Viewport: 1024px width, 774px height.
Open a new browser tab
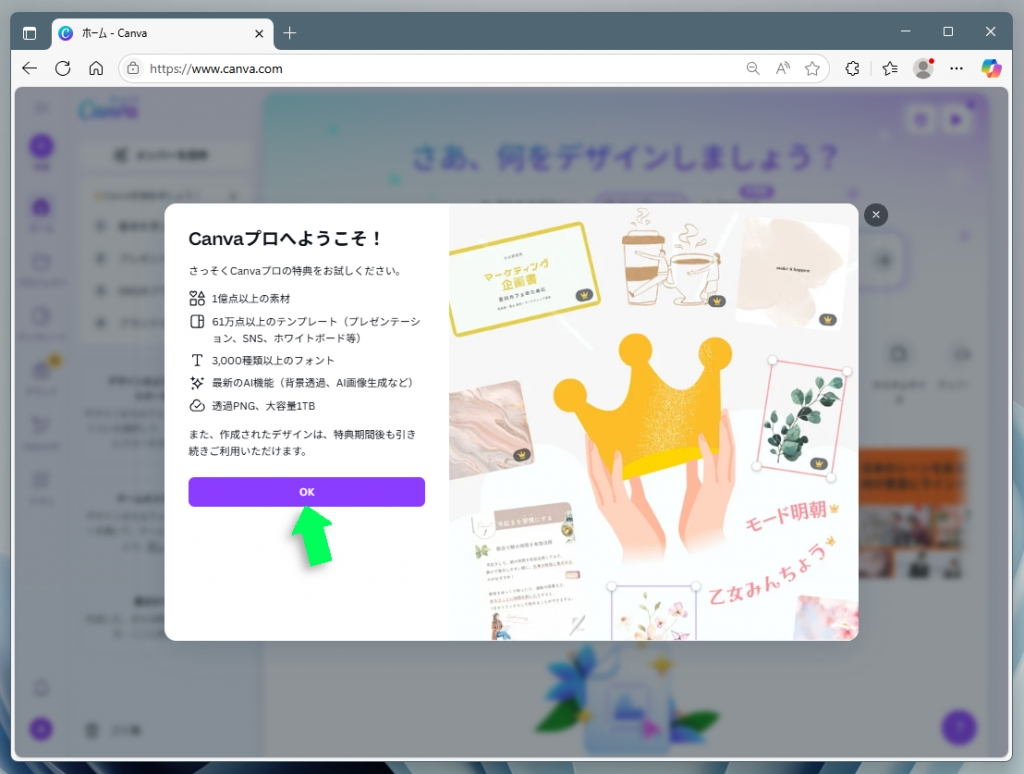pyautogui.click(x=289, y=32)
